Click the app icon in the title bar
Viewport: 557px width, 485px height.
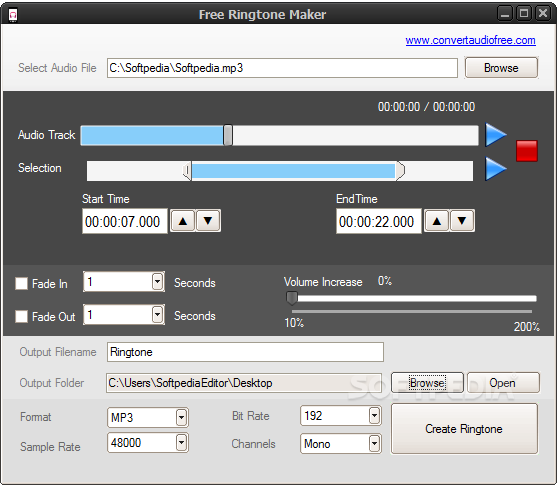[x=13, y=15]
